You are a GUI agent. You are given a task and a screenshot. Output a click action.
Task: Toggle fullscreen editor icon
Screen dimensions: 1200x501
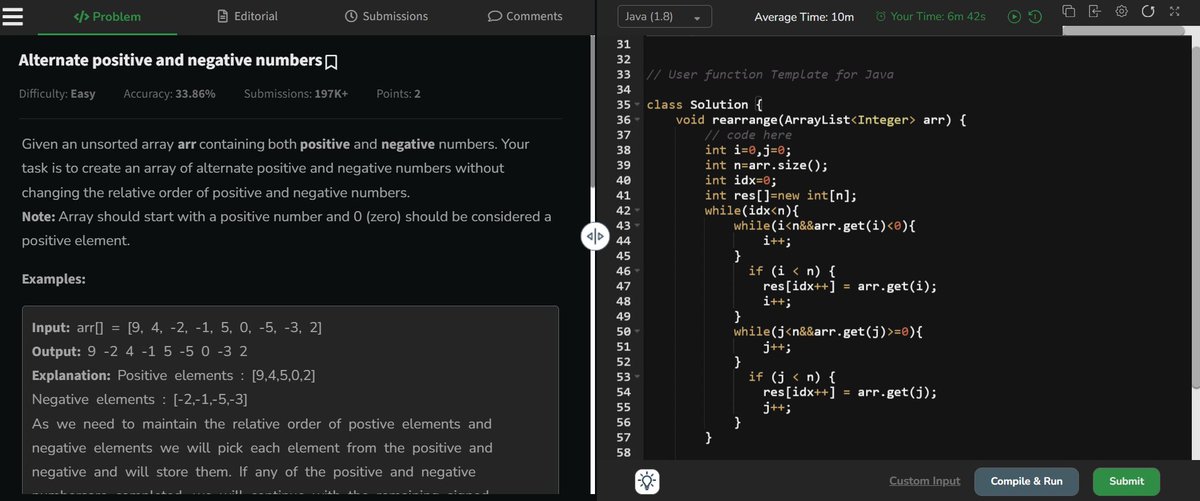click(x=1174, y=12)
